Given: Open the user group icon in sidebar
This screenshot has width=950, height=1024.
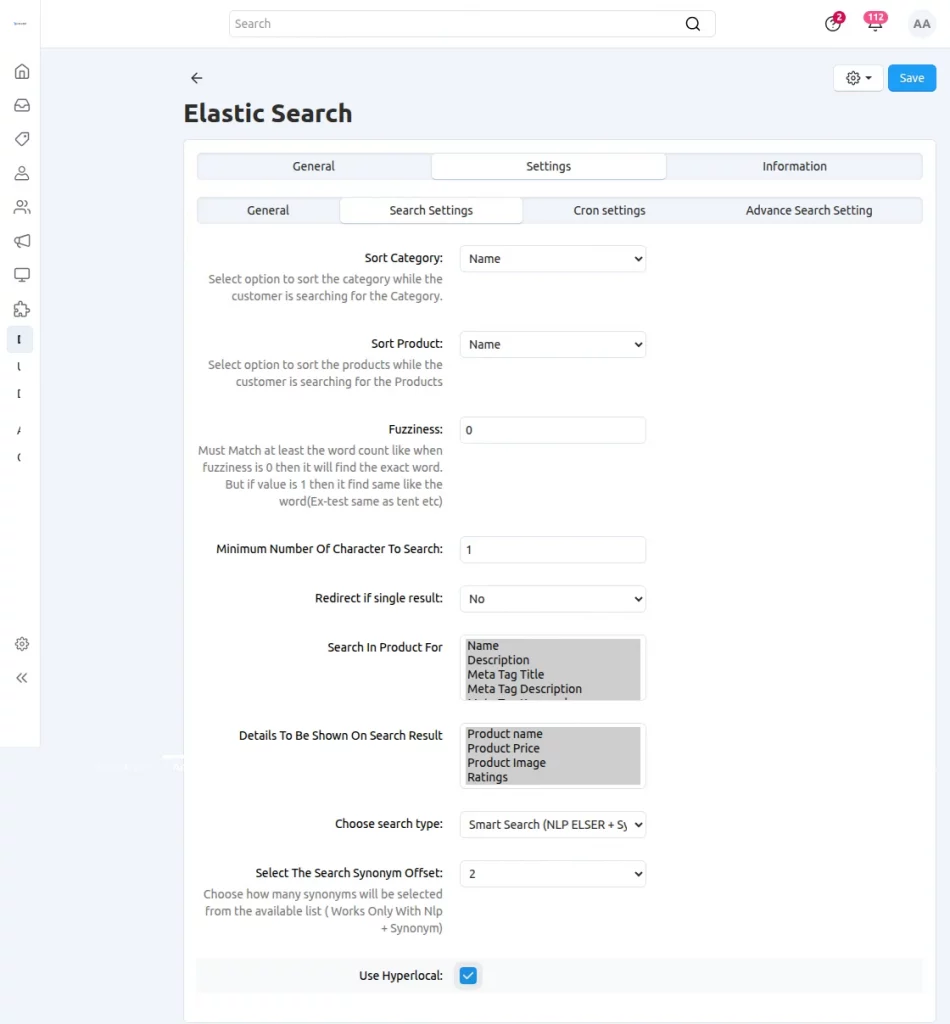Looking at the screenshot, I should tap(22, 207).
